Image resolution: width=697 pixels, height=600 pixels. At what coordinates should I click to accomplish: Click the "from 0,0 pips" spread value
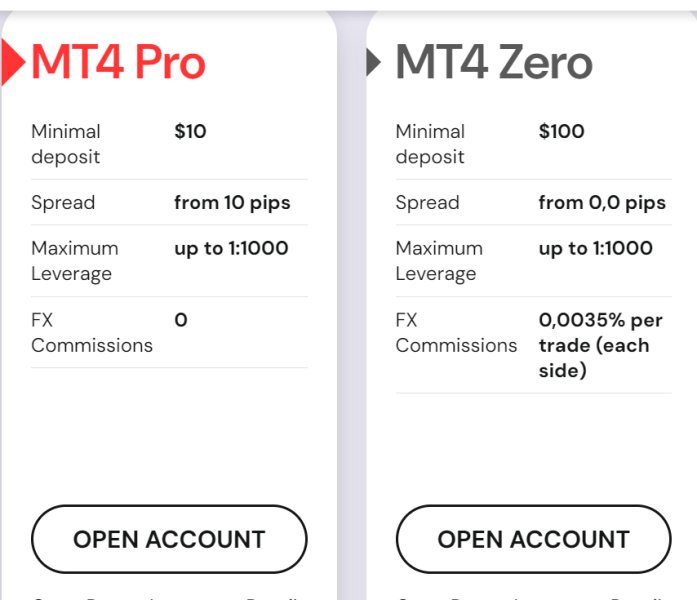tap(602, 202)
